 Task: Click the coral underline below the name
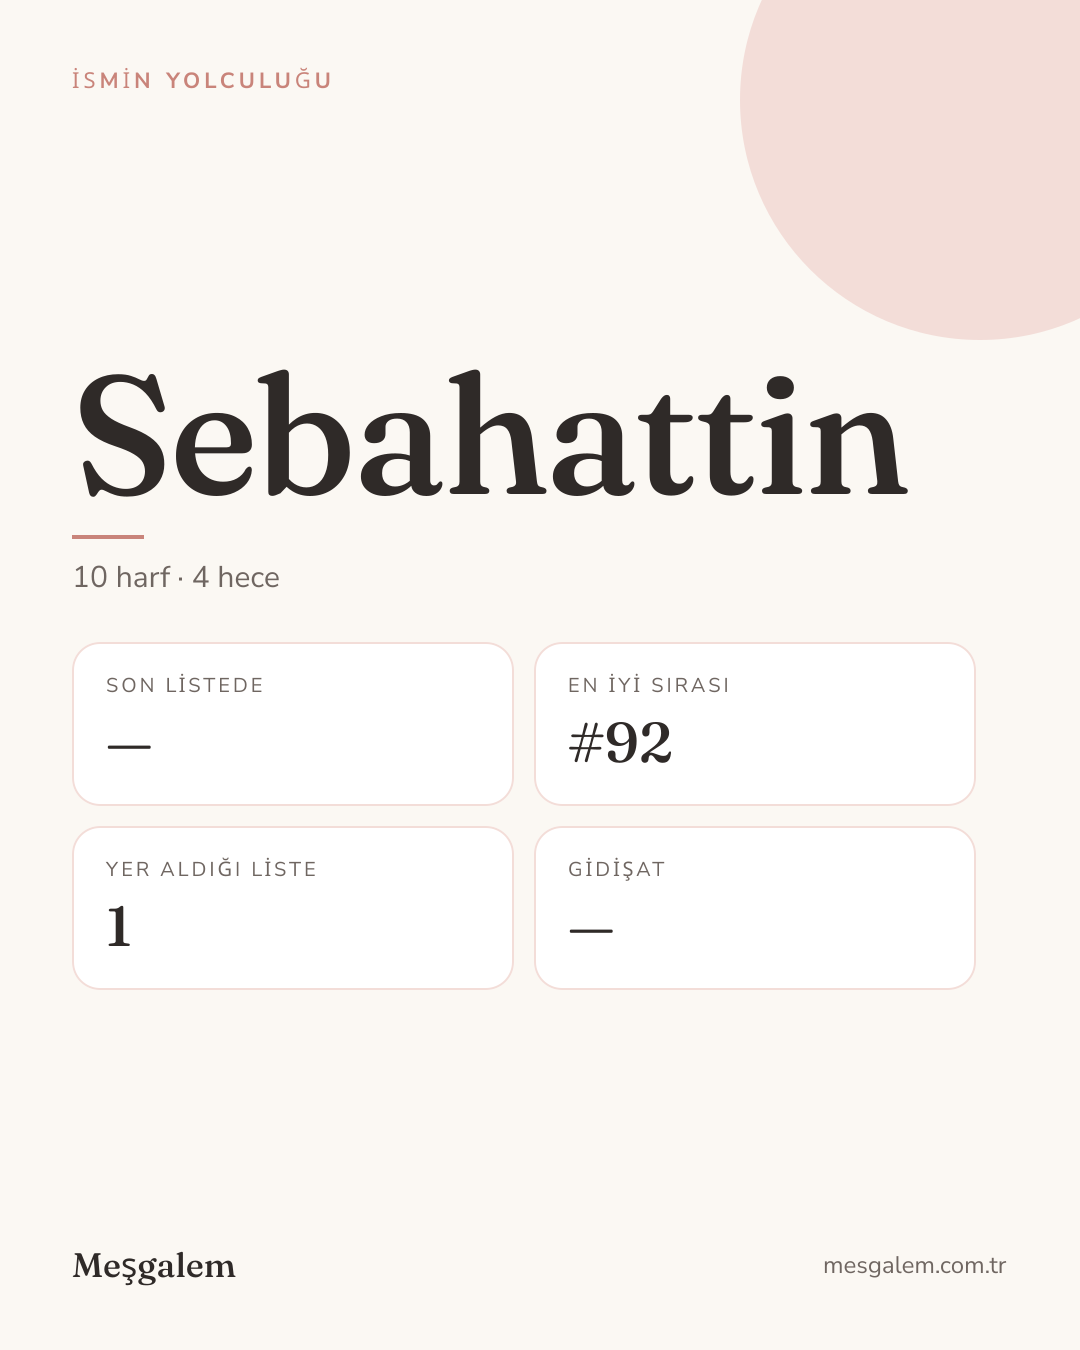click(108, 537)
